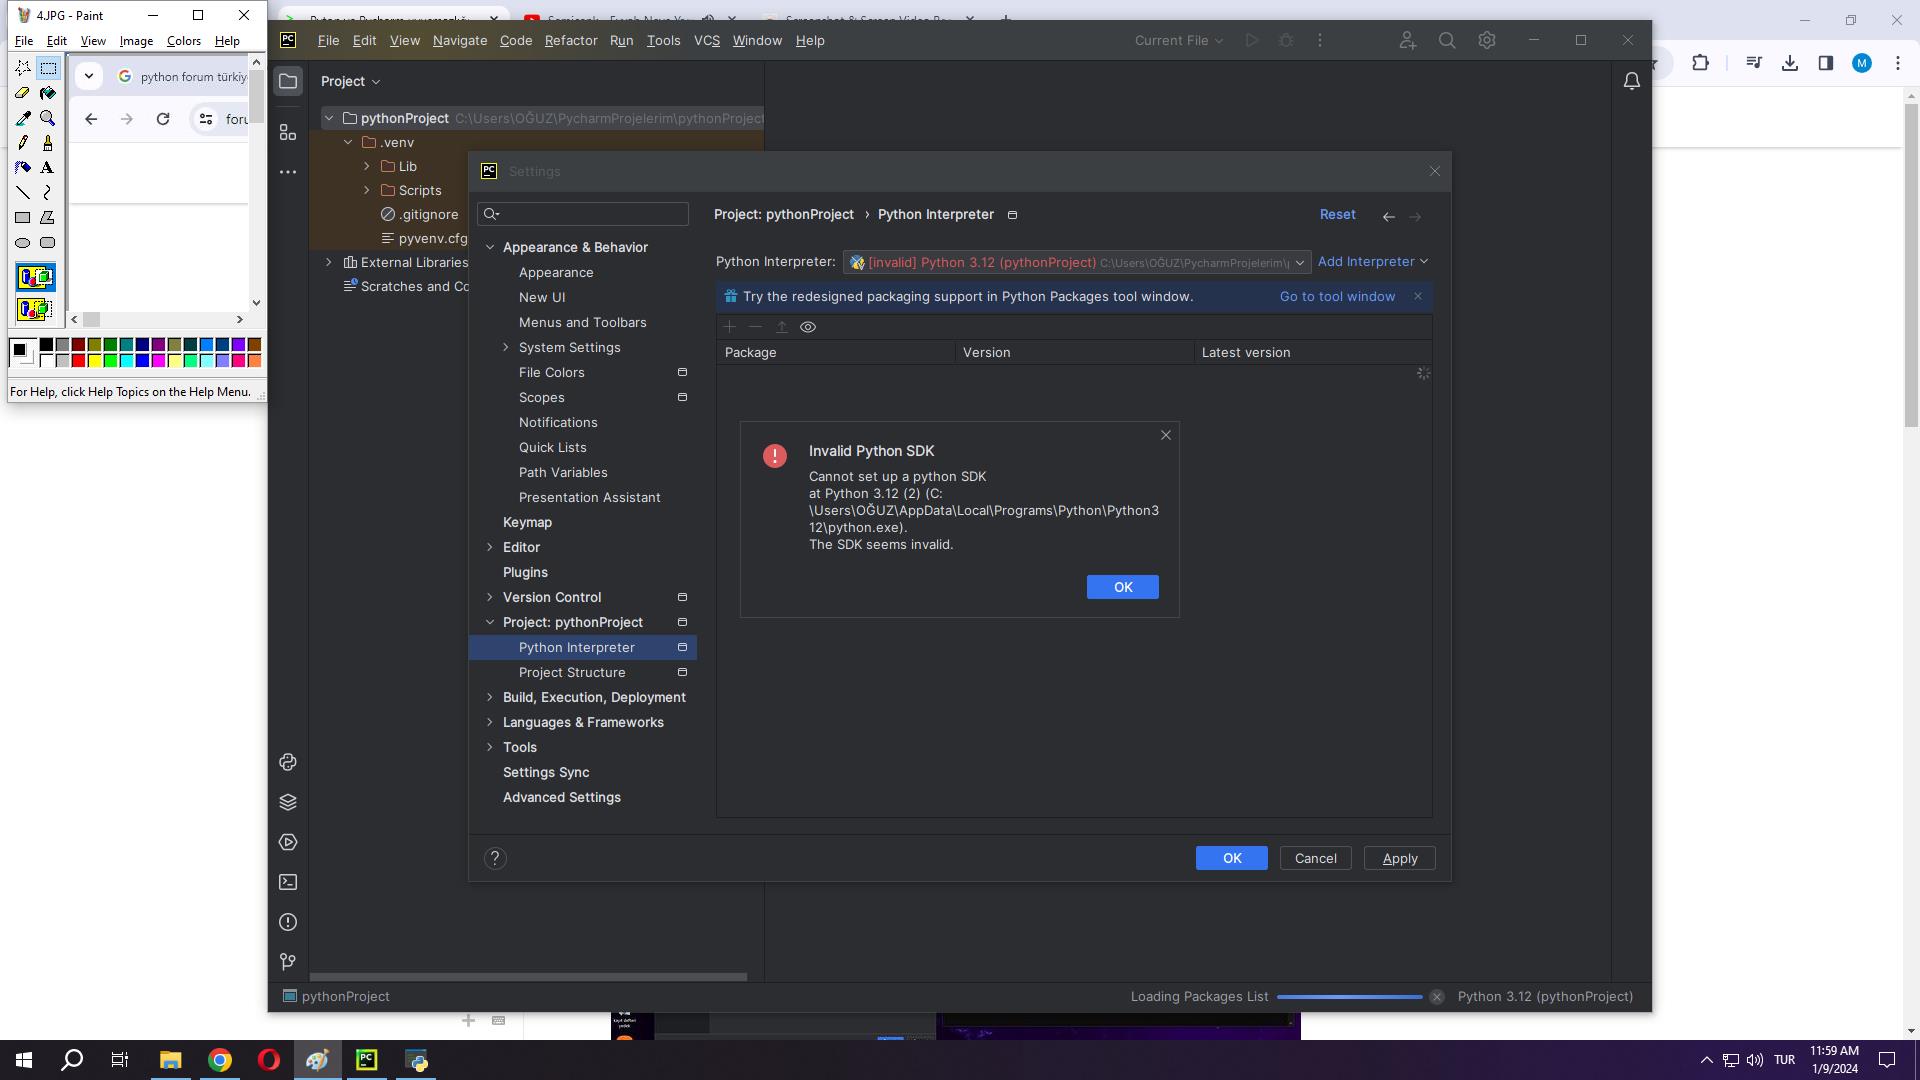The image size is (1920, 1080).
Task: Toggle show early releases eye icon
Action: (808, 327)
